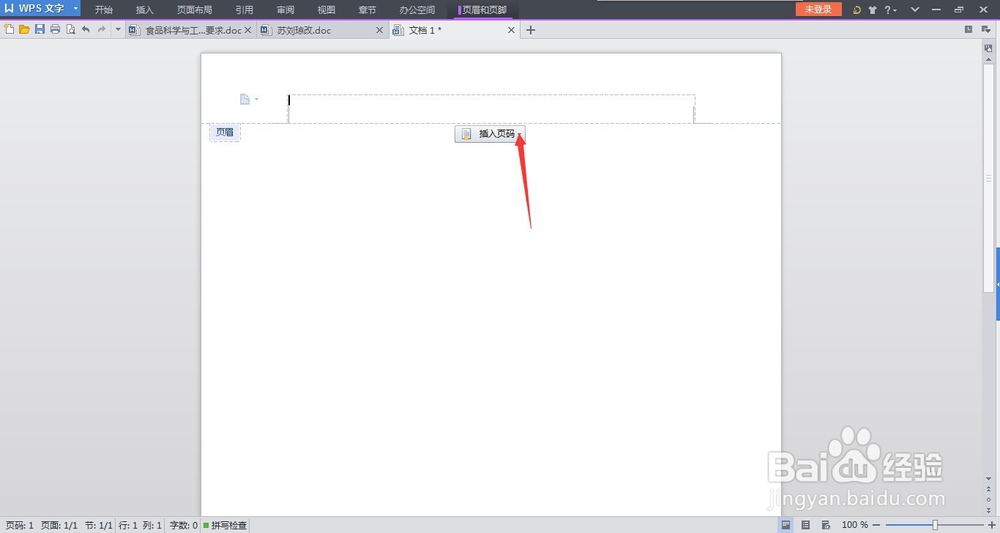
Task: Collapse the ribbon with the chevron icon
Action: tap(915, 10)
